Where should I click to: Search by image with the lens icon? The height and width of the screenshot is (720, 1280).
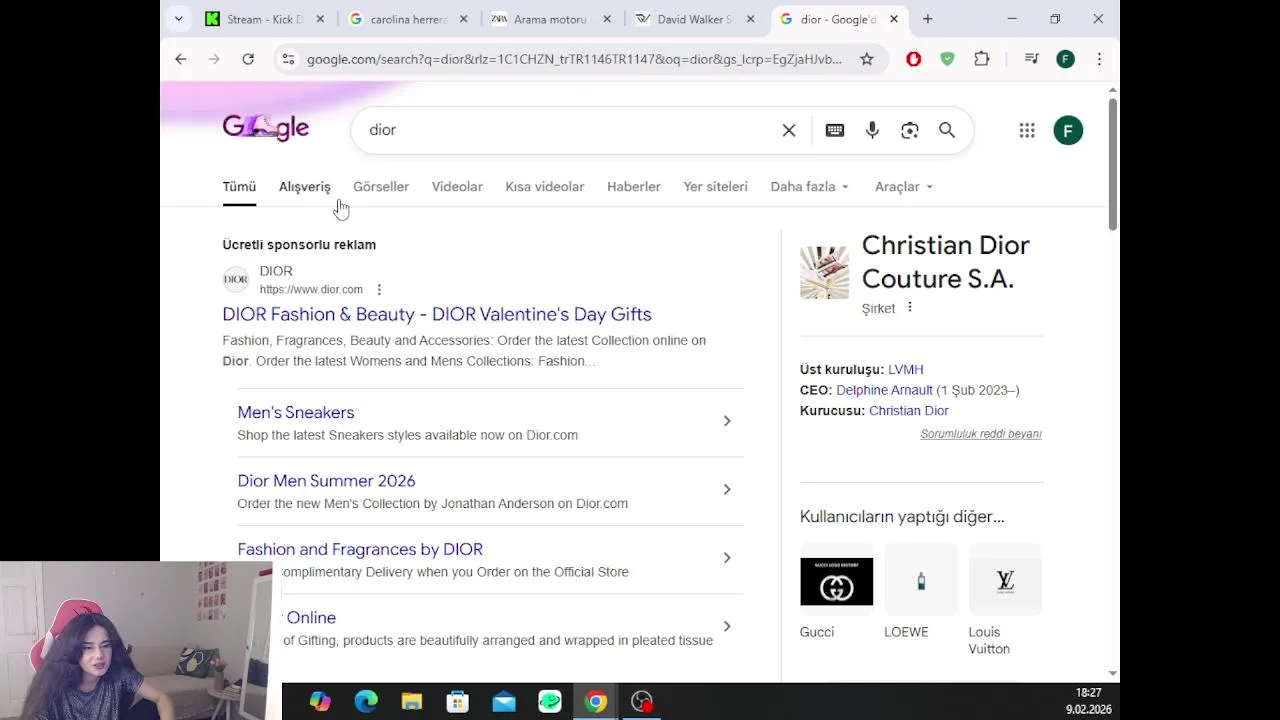pos(910,130)
